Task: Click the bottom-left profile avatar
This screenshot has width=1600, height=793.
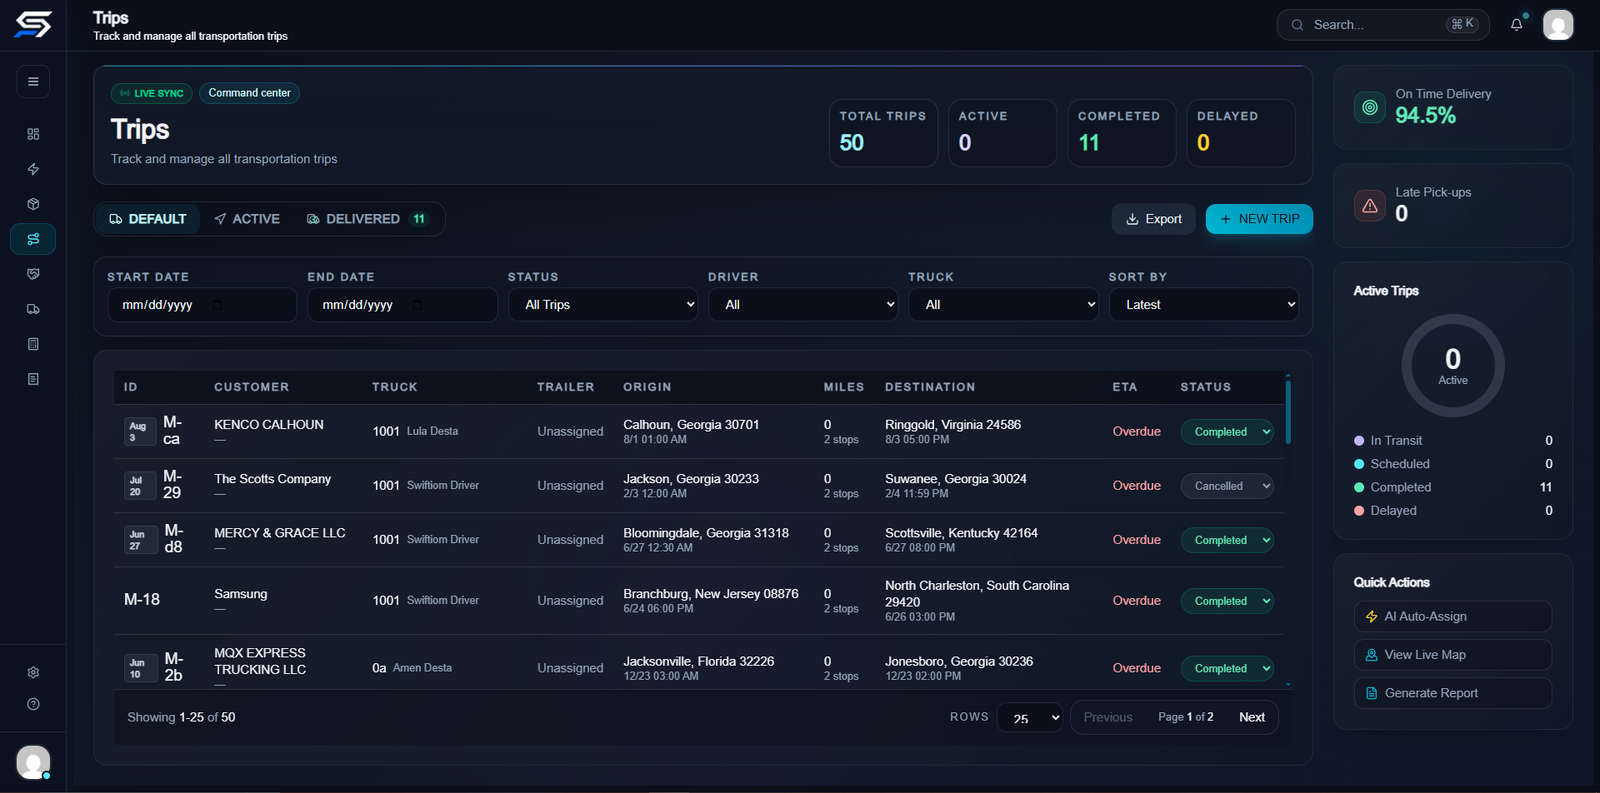Action: tap(33, 762)
